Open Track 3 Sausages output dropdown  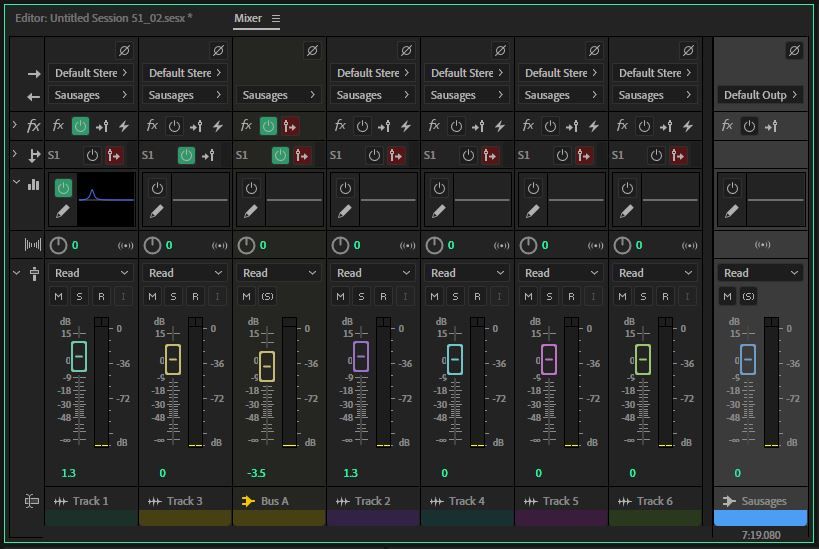click(185, 95)
